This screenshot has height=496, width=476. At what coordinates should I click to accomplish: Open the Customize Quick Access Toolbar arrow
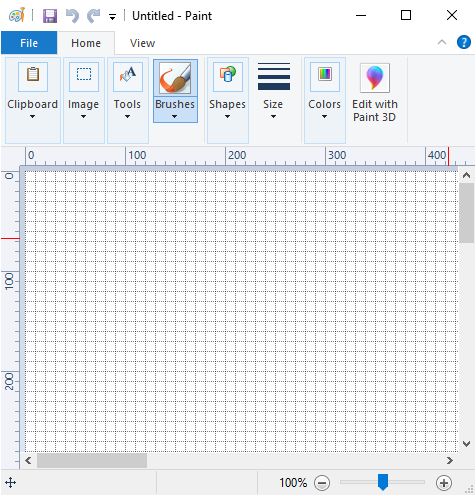(113, 17)
